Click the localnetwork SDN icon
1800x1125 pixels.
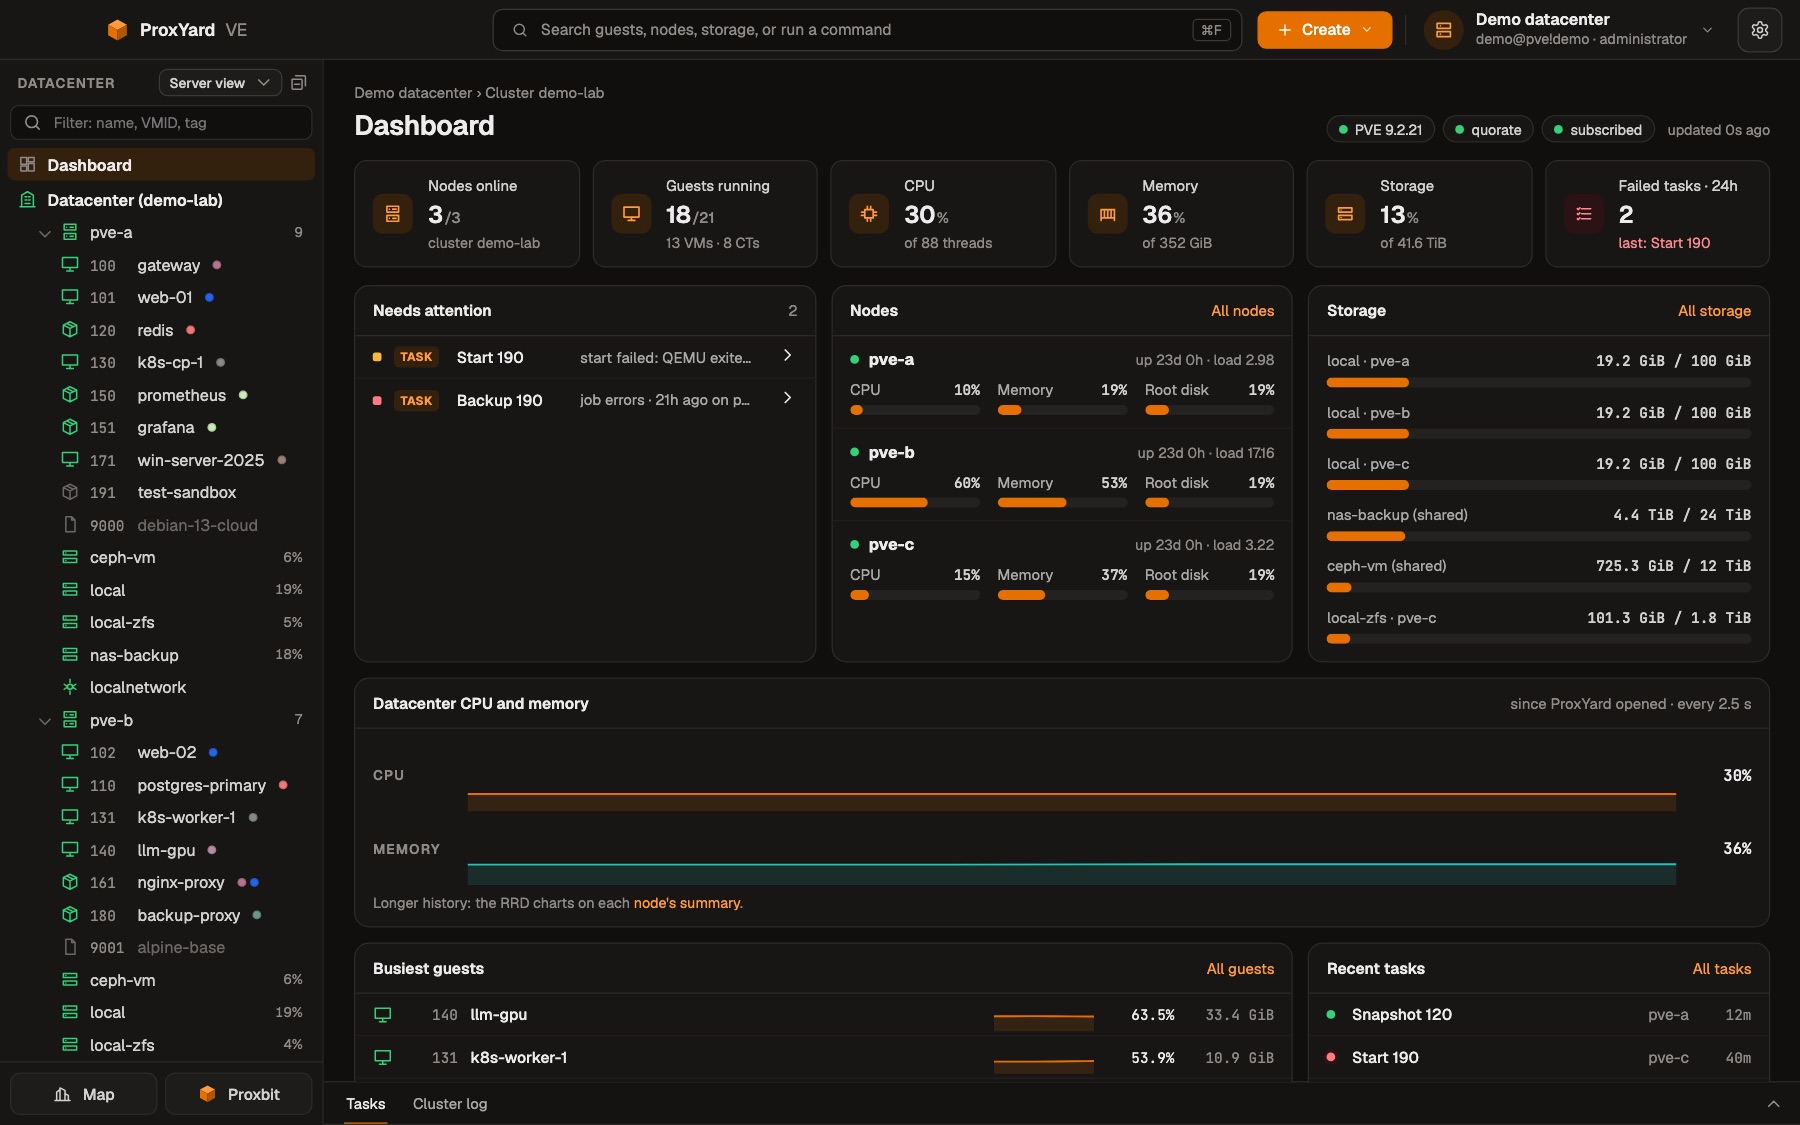pos(70,687)
